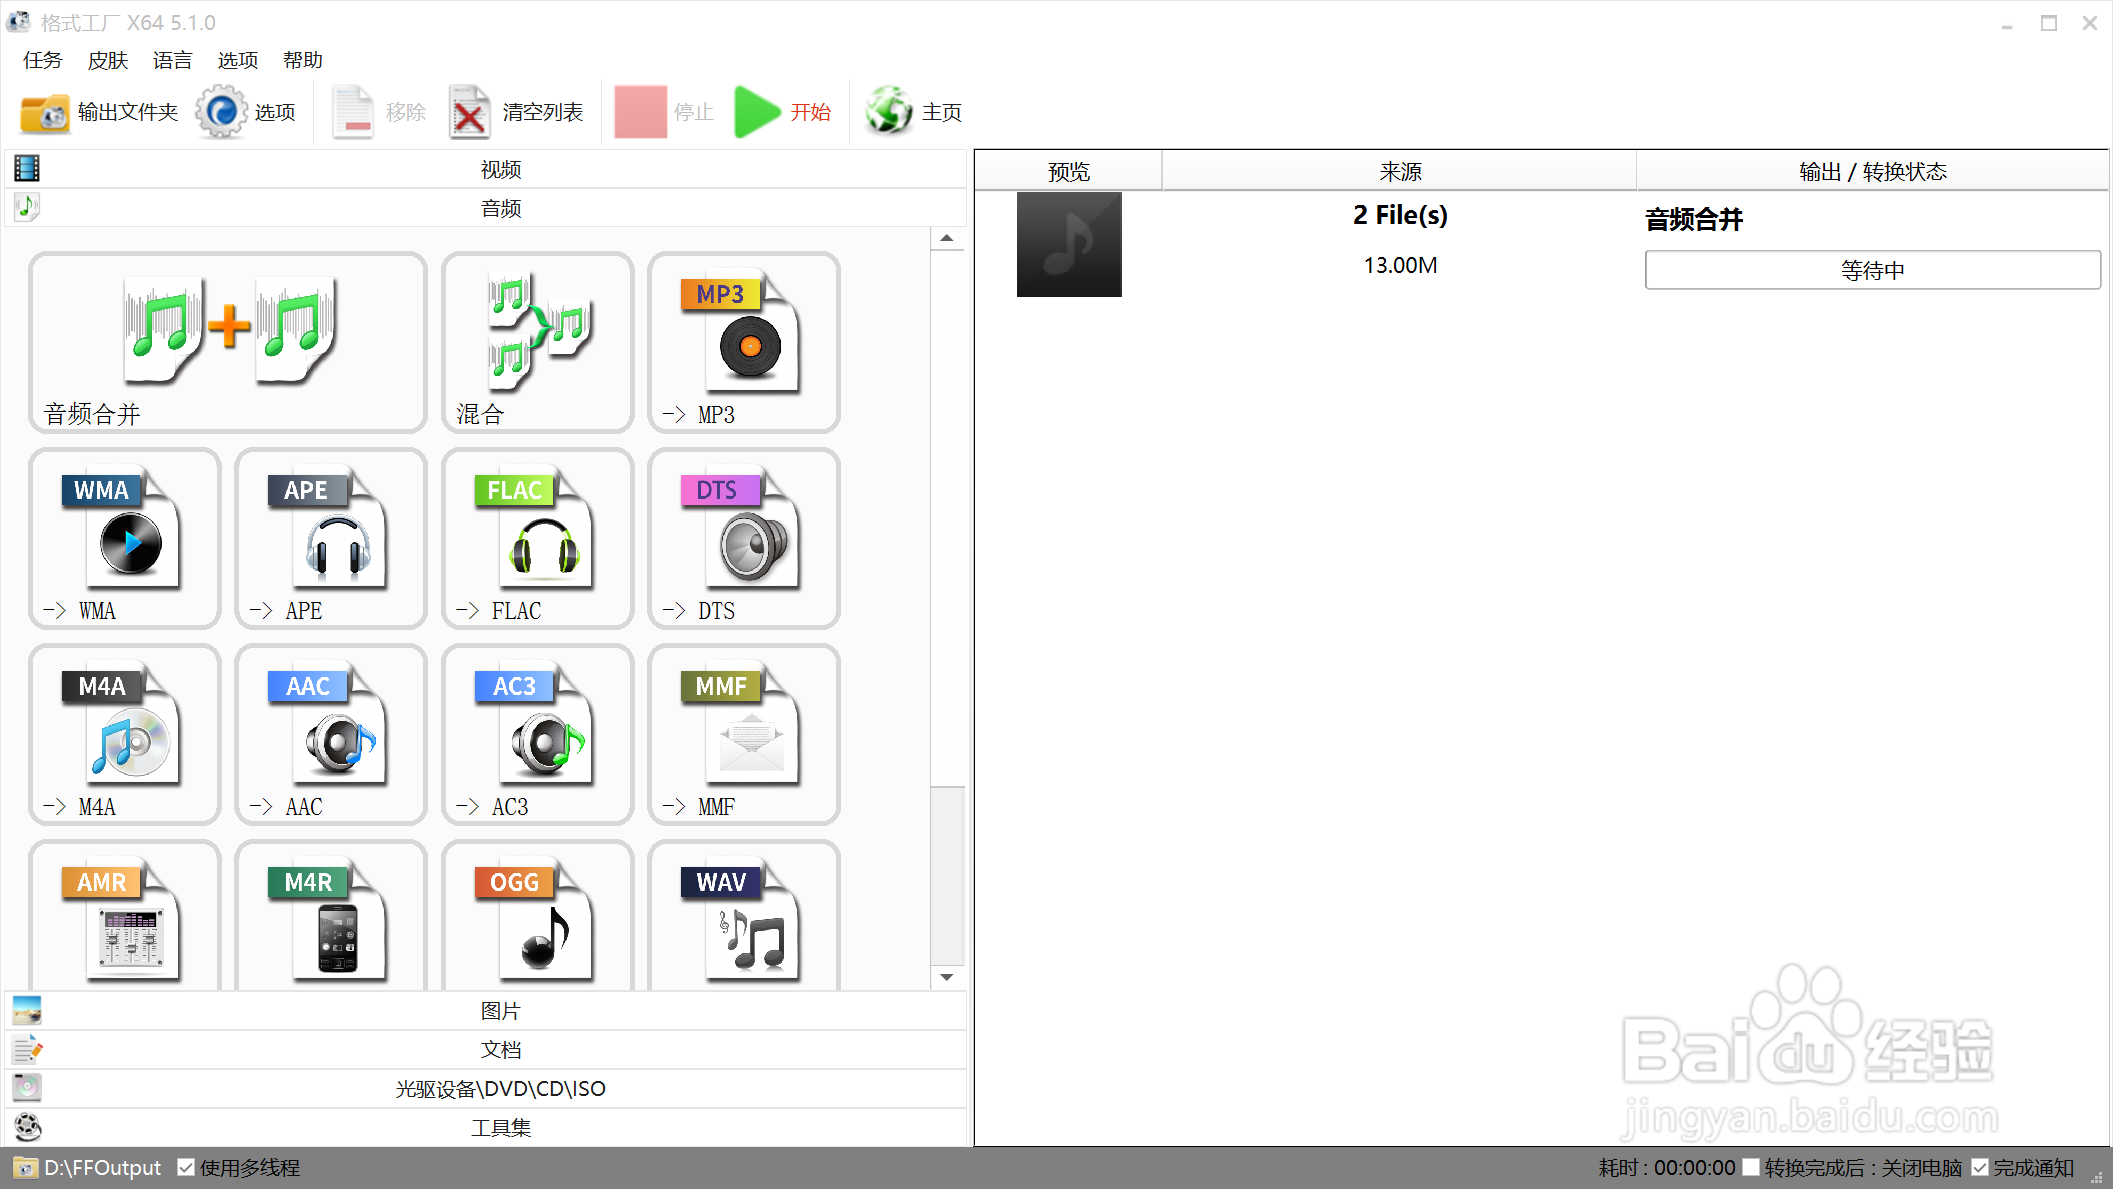The height and width of the screenshot is (1189, 2113).
Task: Expand the 工具集 utilities section
Action: (x=500, y=1128)
